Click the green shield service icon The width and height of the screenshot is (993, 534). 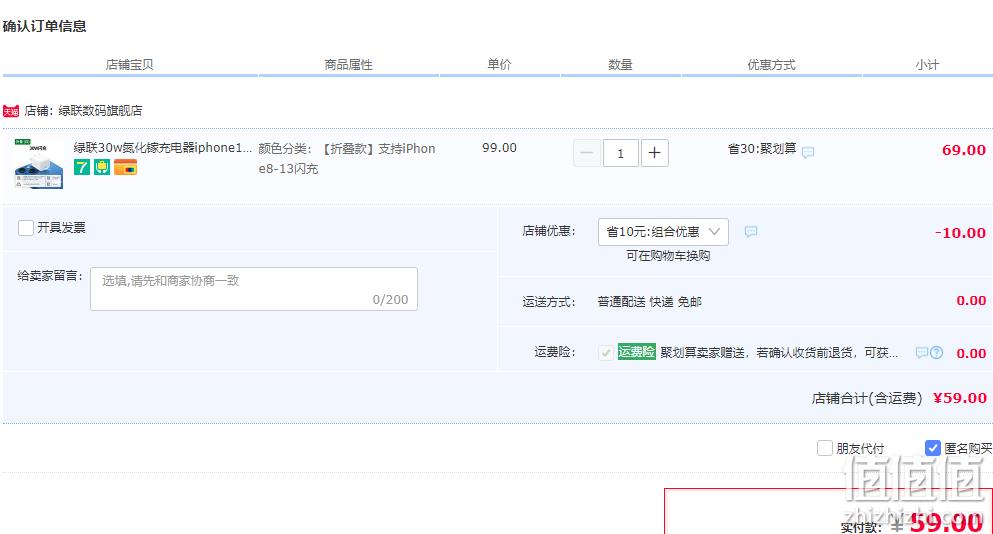[102, 167]
